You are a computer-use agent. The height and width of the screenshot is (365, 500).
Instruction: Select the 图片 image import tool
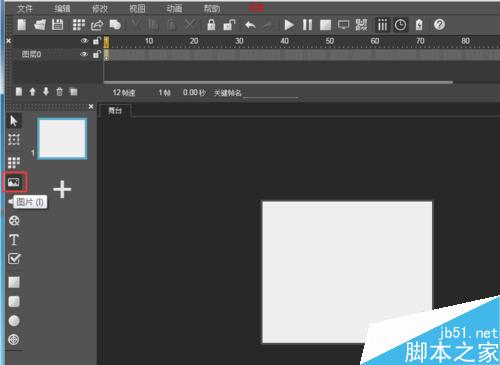(x=14, y=182)
